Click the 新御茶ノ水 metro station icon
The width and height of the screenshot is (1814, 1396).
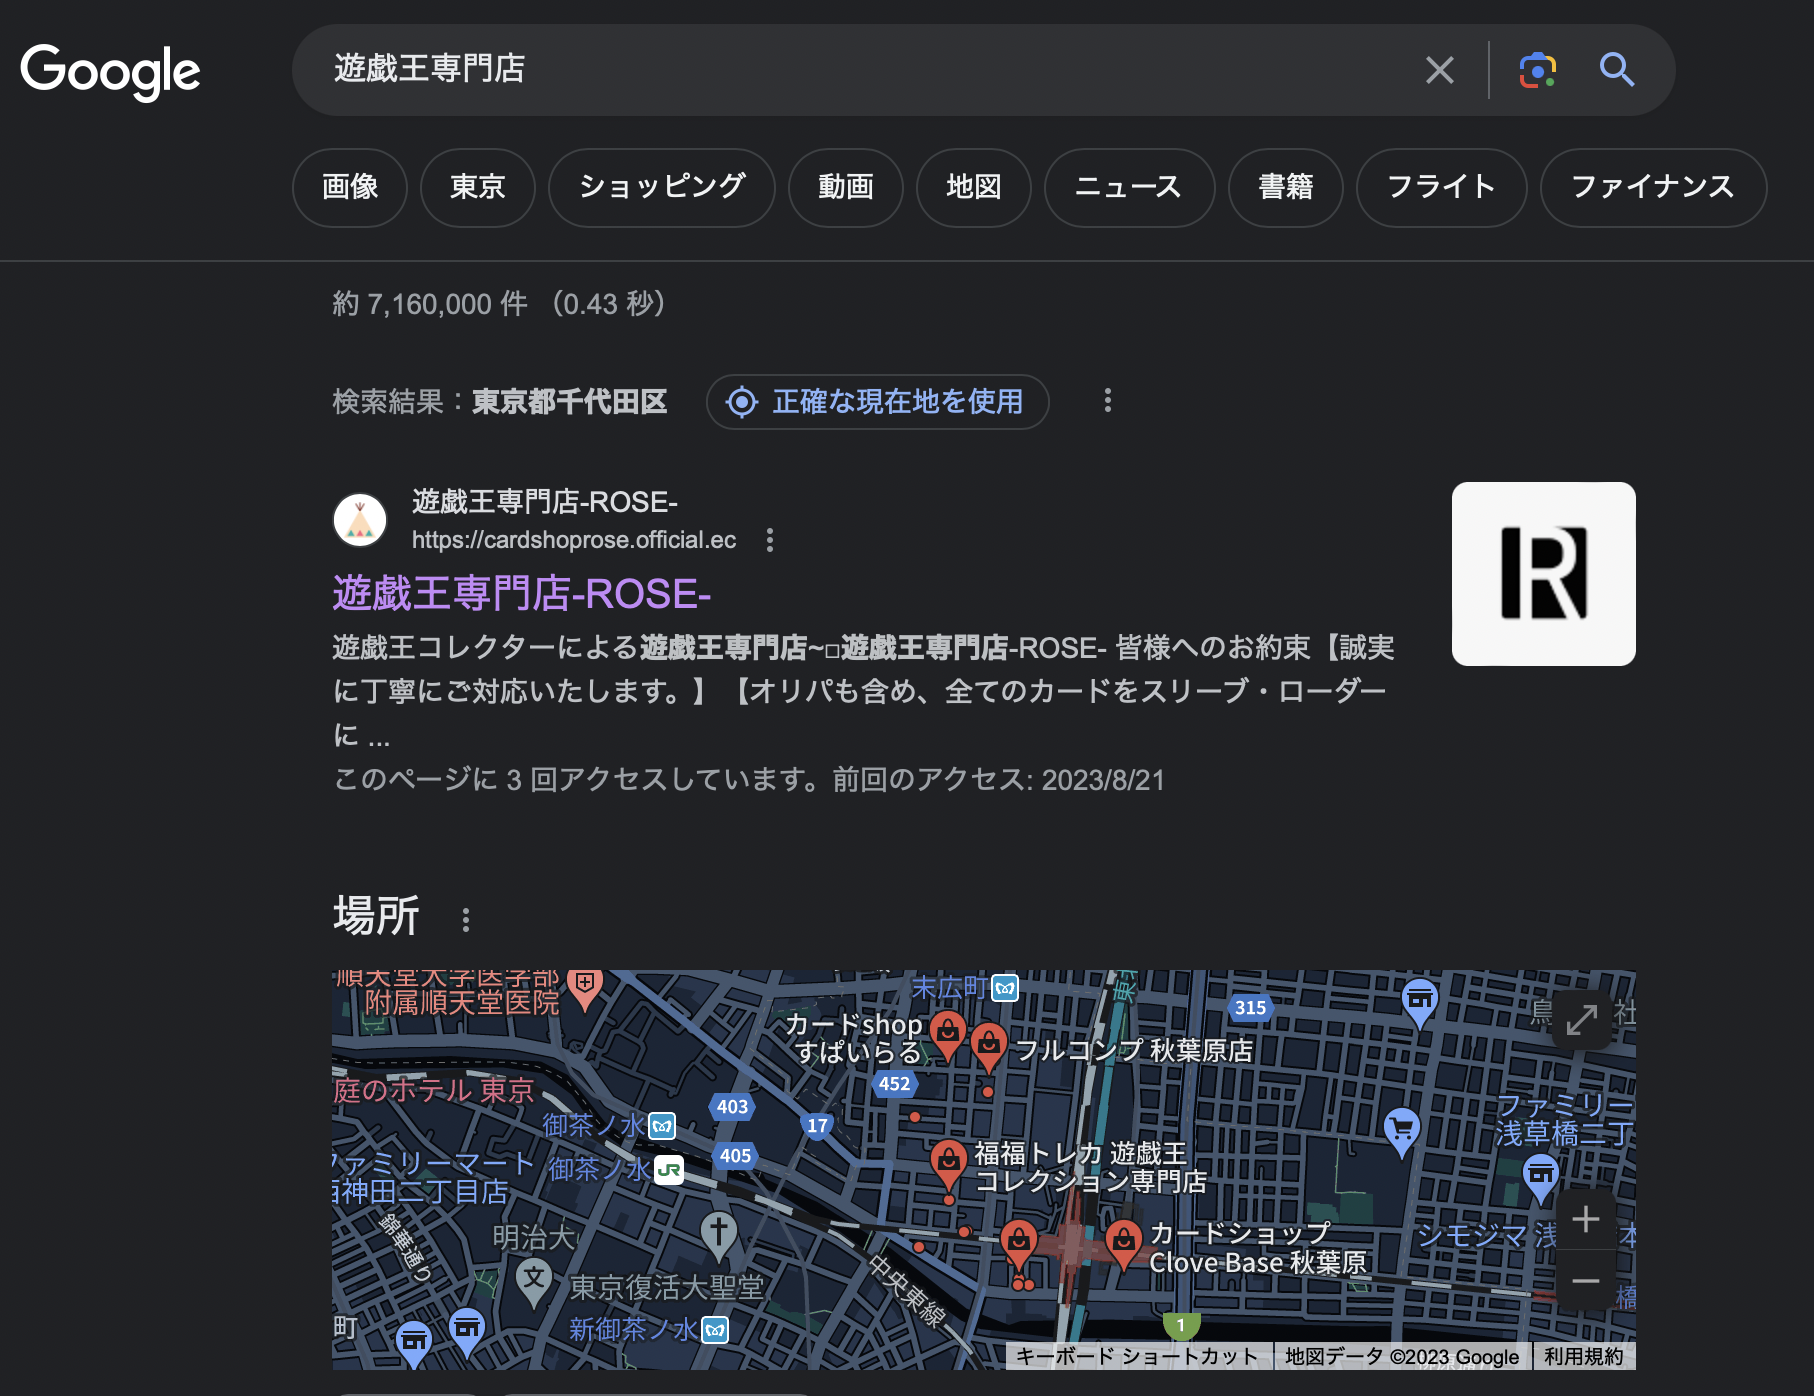tap(715, 1330)
